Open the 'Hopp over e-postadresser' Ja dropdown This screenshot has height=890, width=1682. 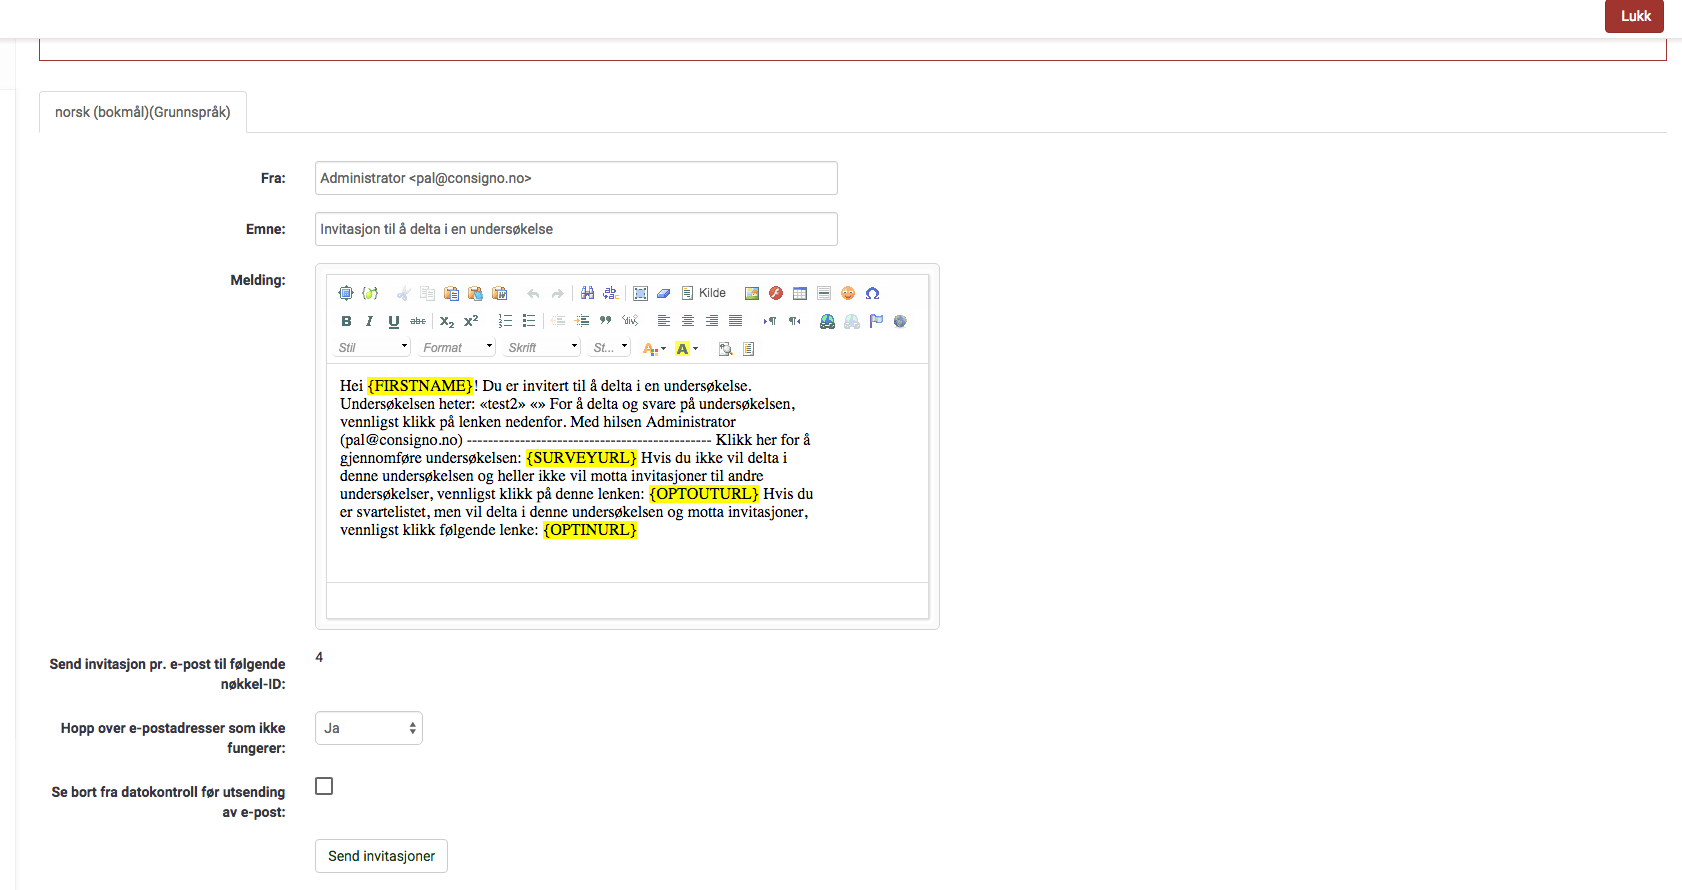click(369, 728)
